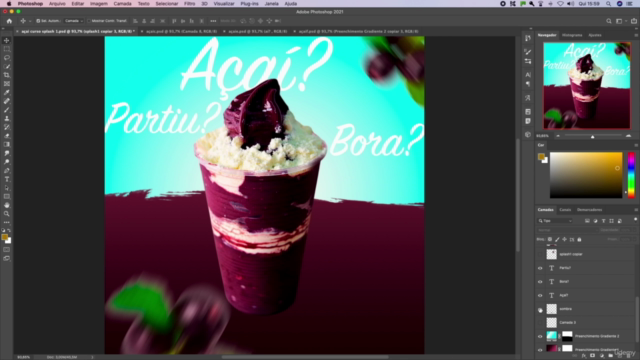Image resolution: width=640 pixels, height=360 pixels.
Task: Select the Pen tool
Action: (x=7, y=171)
